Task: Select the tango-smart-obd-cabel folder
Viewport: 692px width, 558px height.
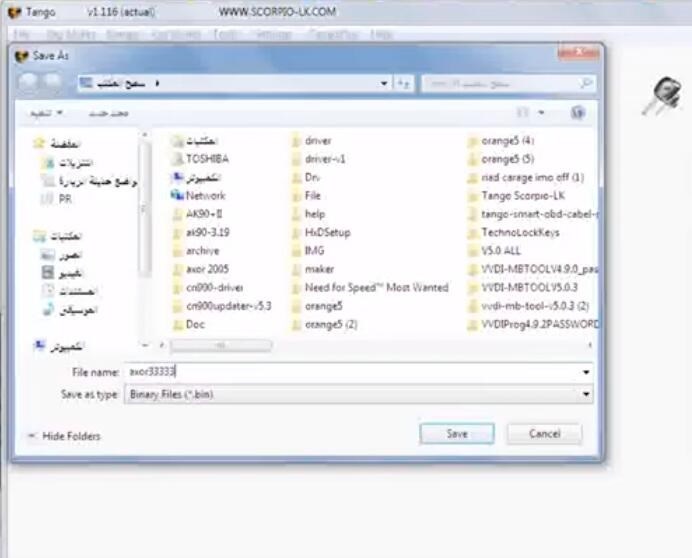Action: 533,214
